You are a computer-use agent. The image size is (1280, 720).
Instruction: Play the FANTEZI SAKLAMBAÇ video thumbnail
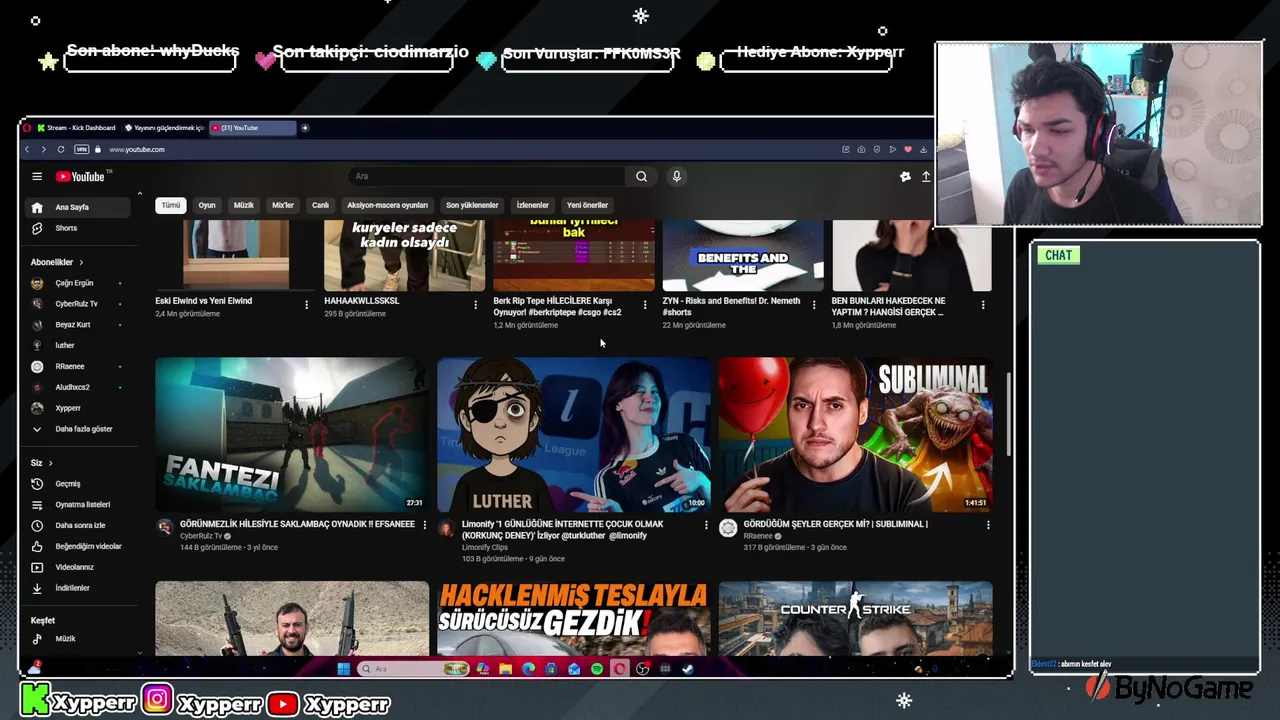pos(292,435)
